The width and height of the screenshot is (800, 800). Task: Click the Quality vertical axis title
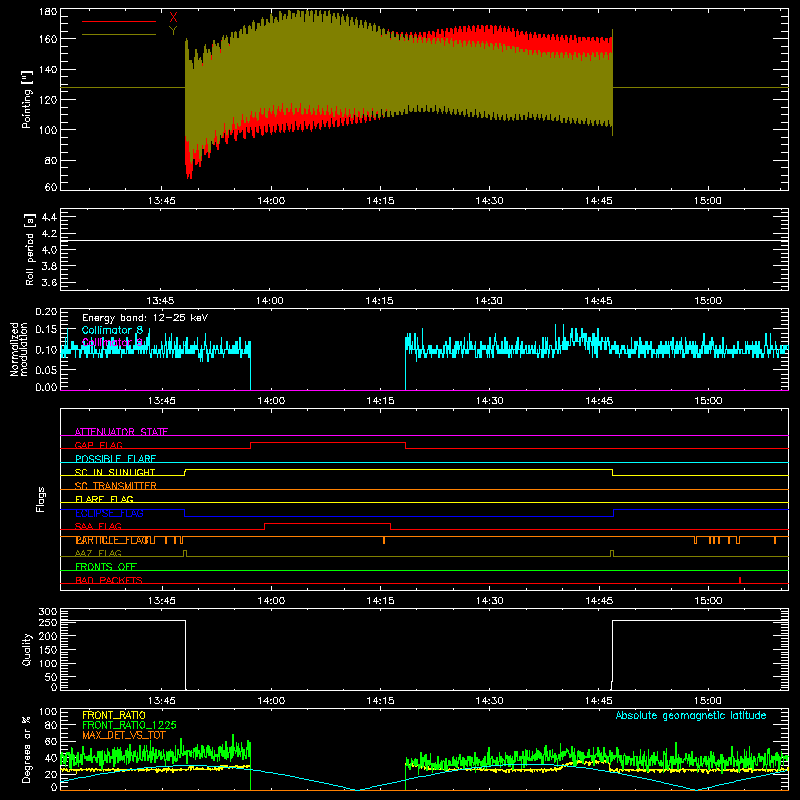(x=27, y=649)
